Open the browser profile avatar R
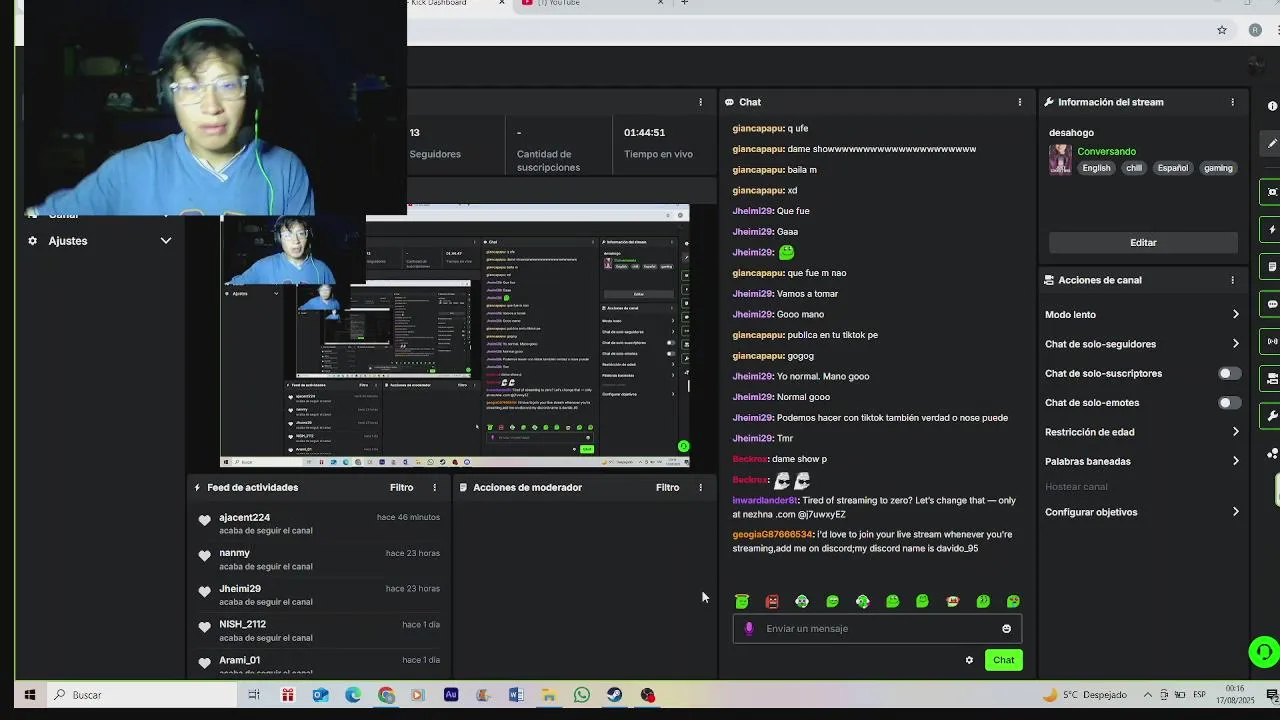1280x720 pixels. 1255,30
